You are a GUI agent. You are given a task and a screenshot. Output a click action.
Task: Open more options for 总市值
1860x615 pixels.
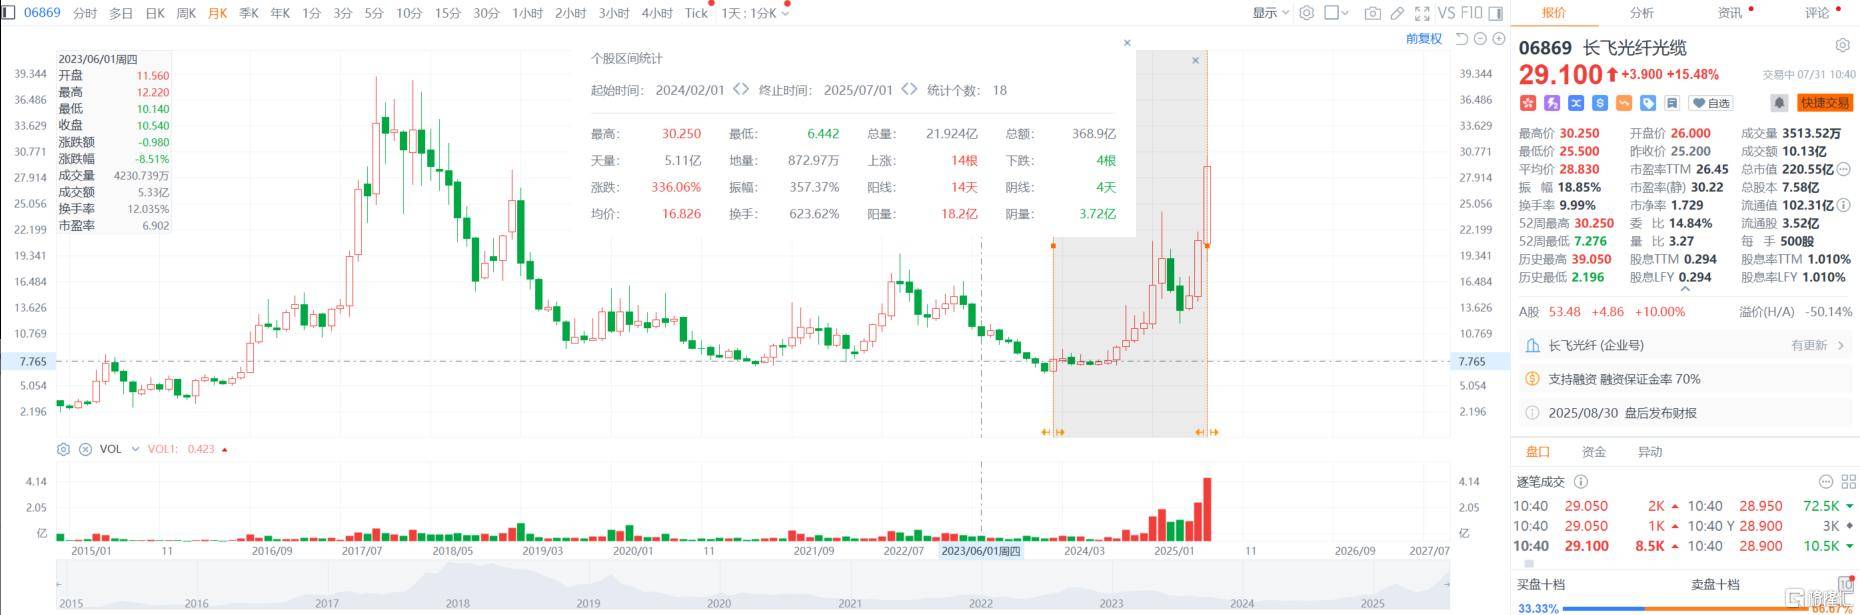pos(1843,169)
